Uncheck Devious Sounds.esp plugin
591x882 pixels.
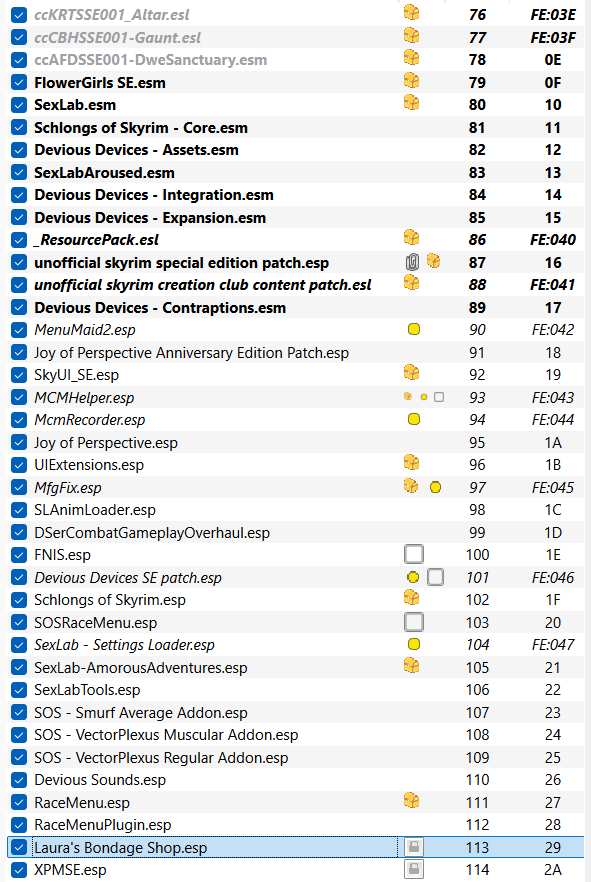coord(19,780)
